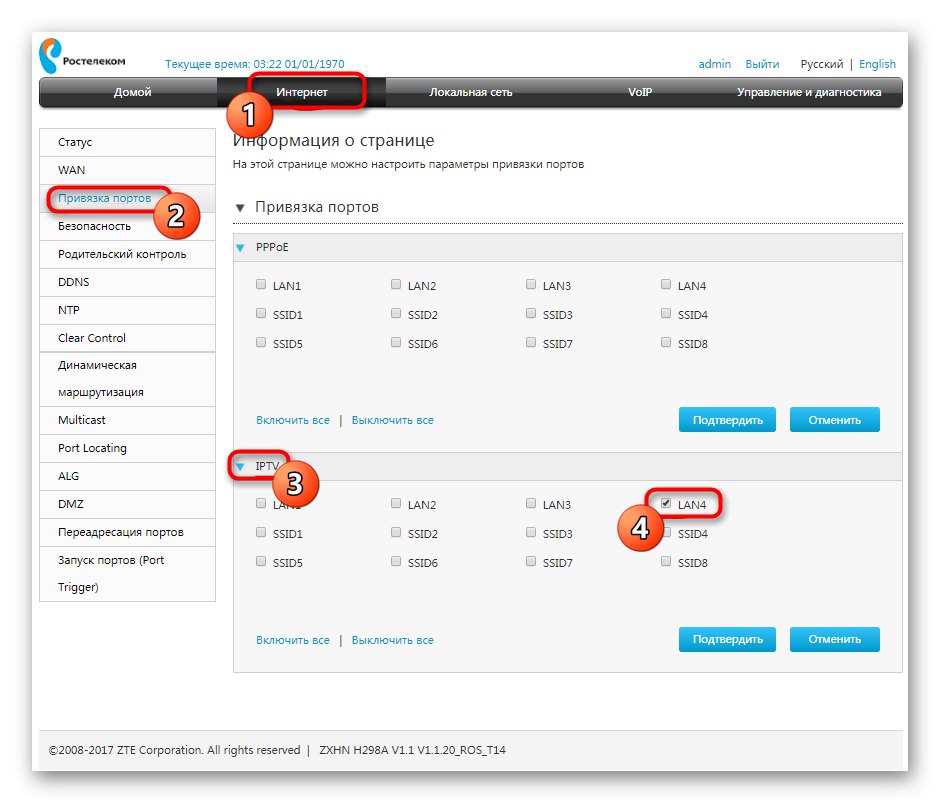The width and height of the screenshot is (940, 803).
Task: Enable LAN3 under IPTV
Action: [531, 503]
